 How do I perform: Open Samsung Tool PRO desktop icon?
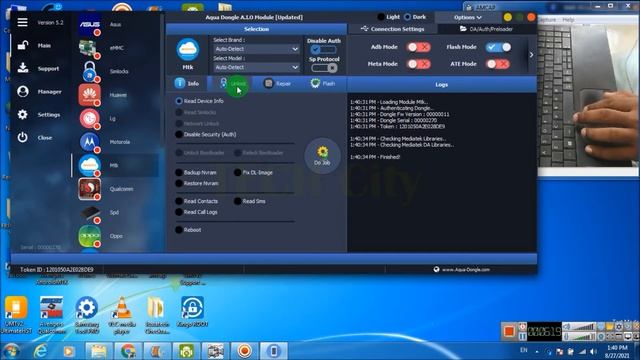click(87, 315)
